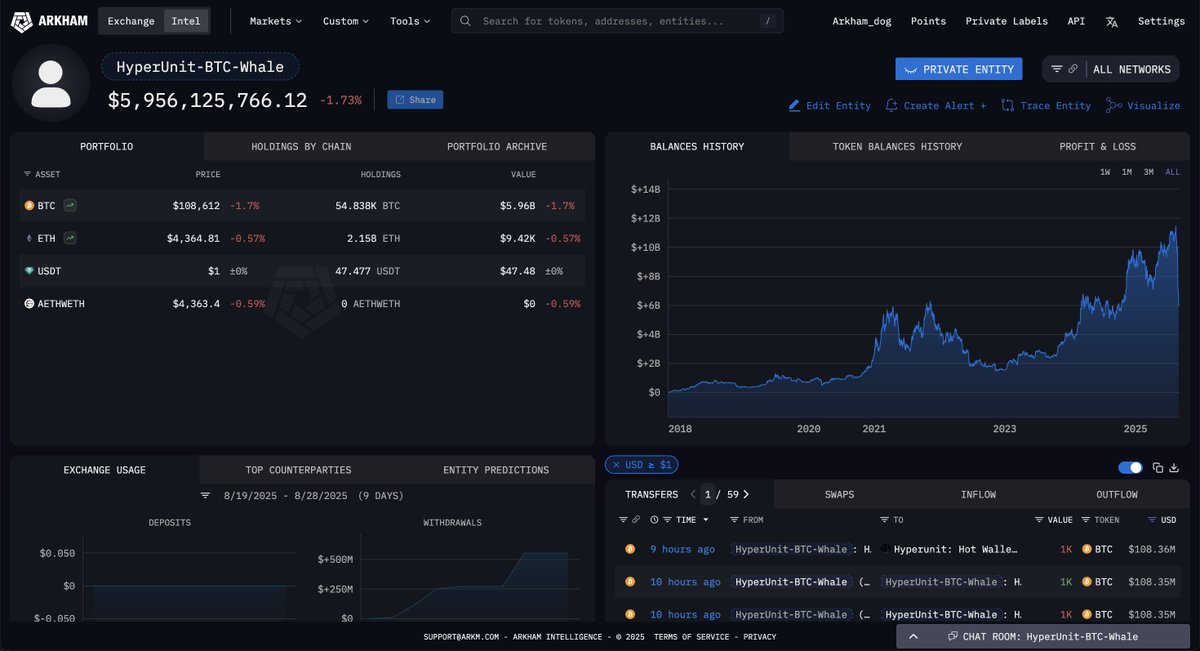The width and height of the screenshot is (1200, 651).
Task: Toggle the blue switch above transfers
Action: 1131,467
